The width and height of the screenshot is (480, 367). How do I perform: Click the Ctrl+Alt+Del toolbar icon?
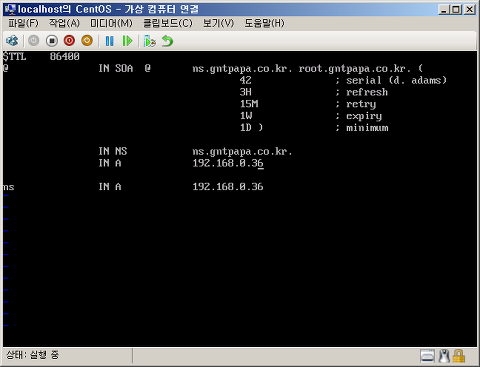point(12,41)
